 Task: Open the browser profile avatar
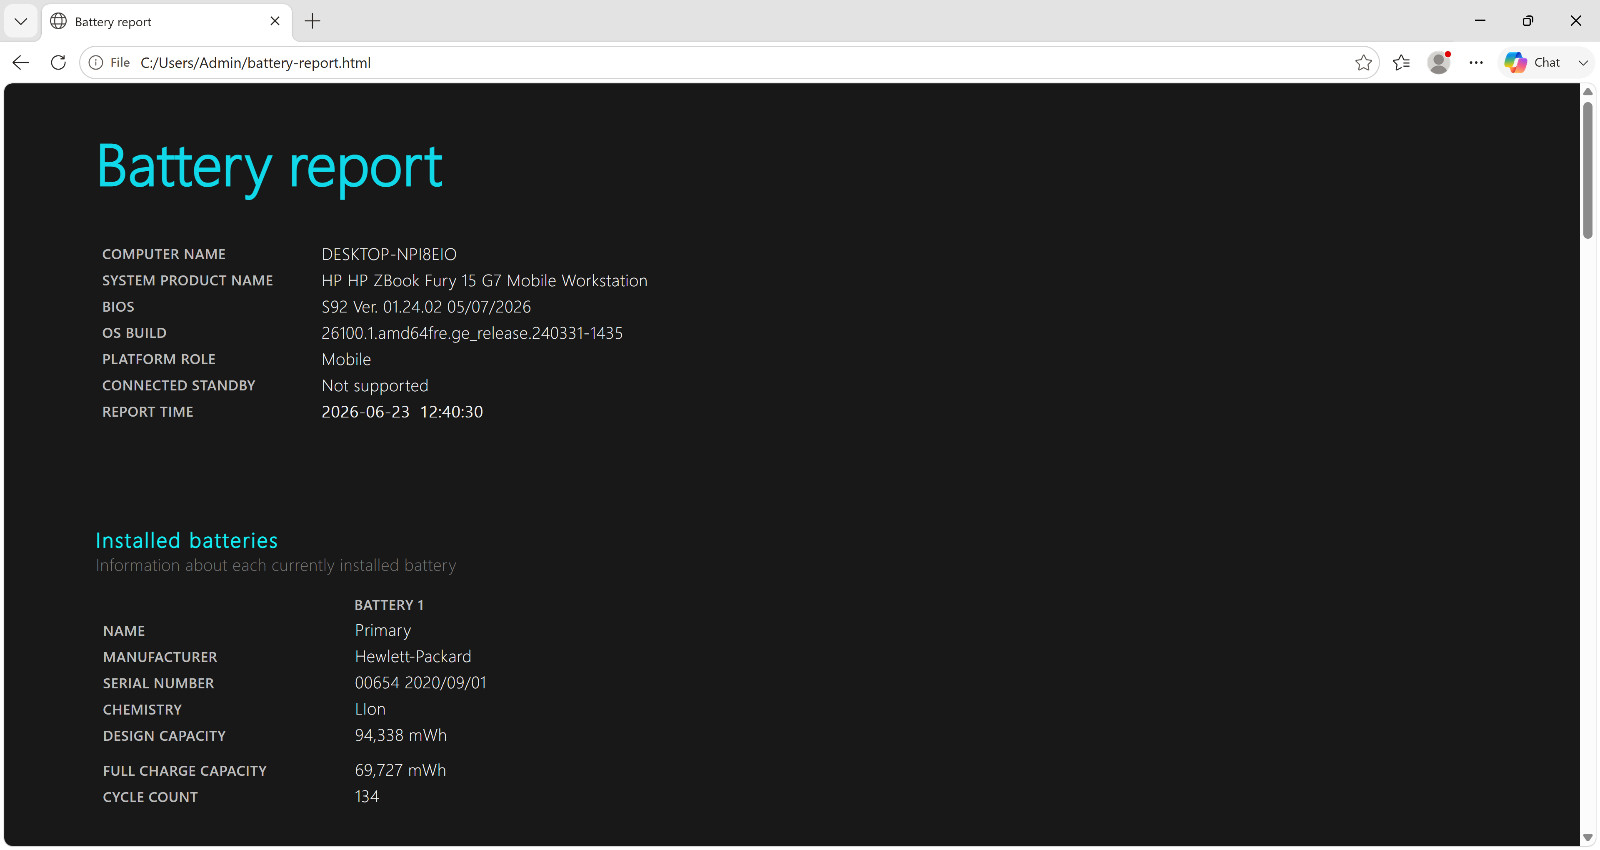coord(1439,62)
